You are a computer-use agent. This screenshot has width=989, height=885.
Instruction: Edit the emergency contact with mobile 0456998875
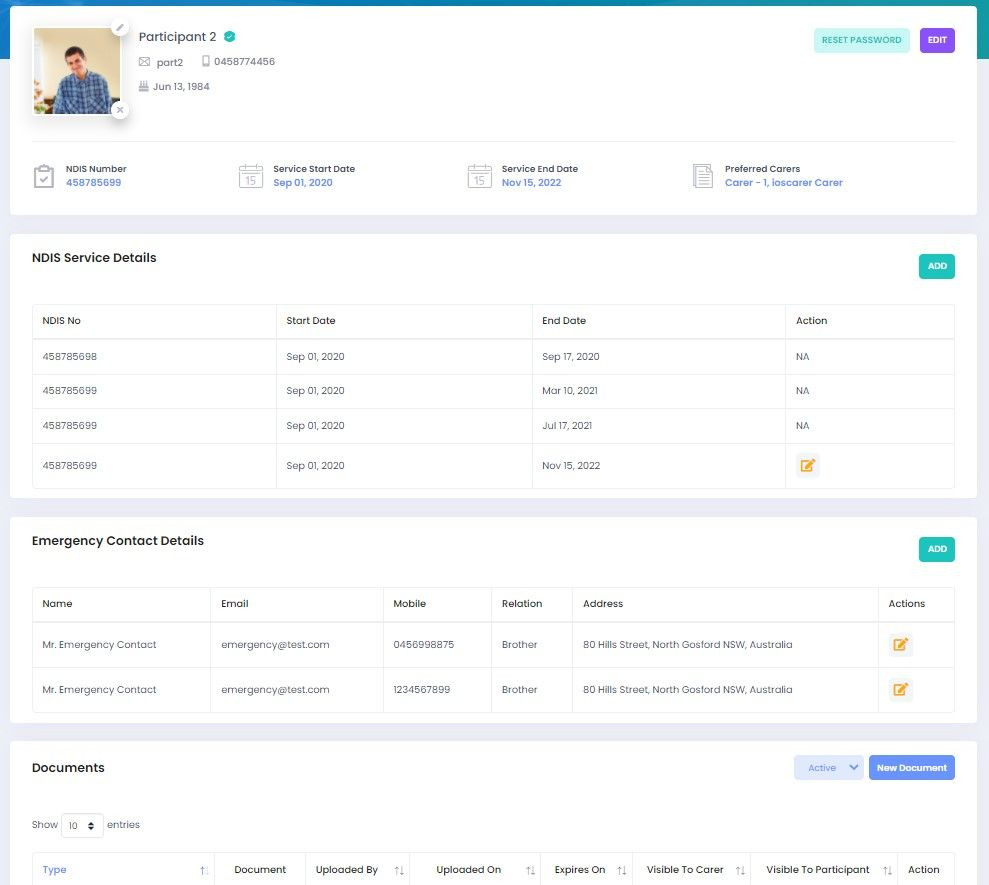pyautogui.click(x=901, y=645)
